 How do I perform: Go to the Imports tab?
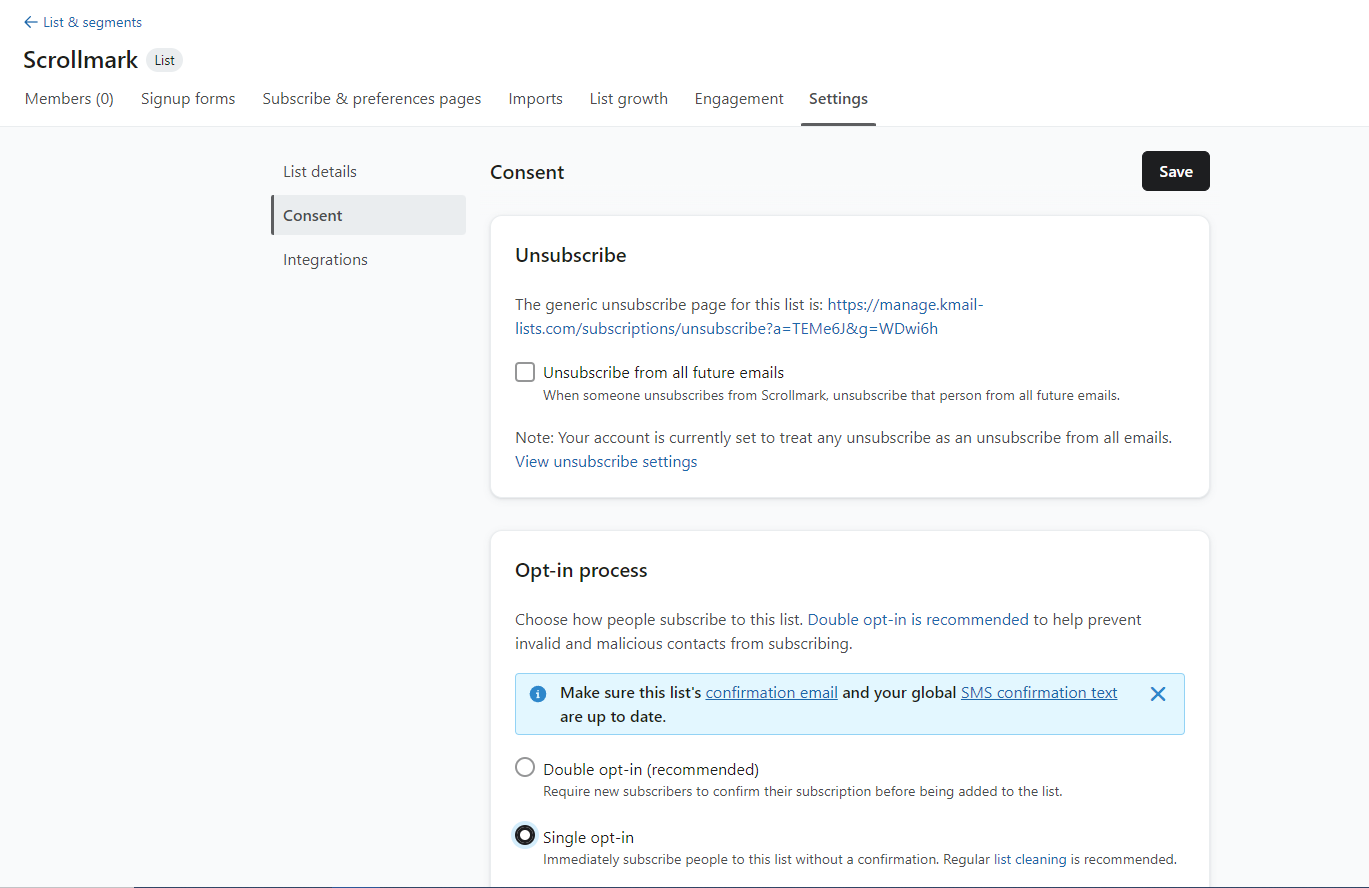coord(535,99)
